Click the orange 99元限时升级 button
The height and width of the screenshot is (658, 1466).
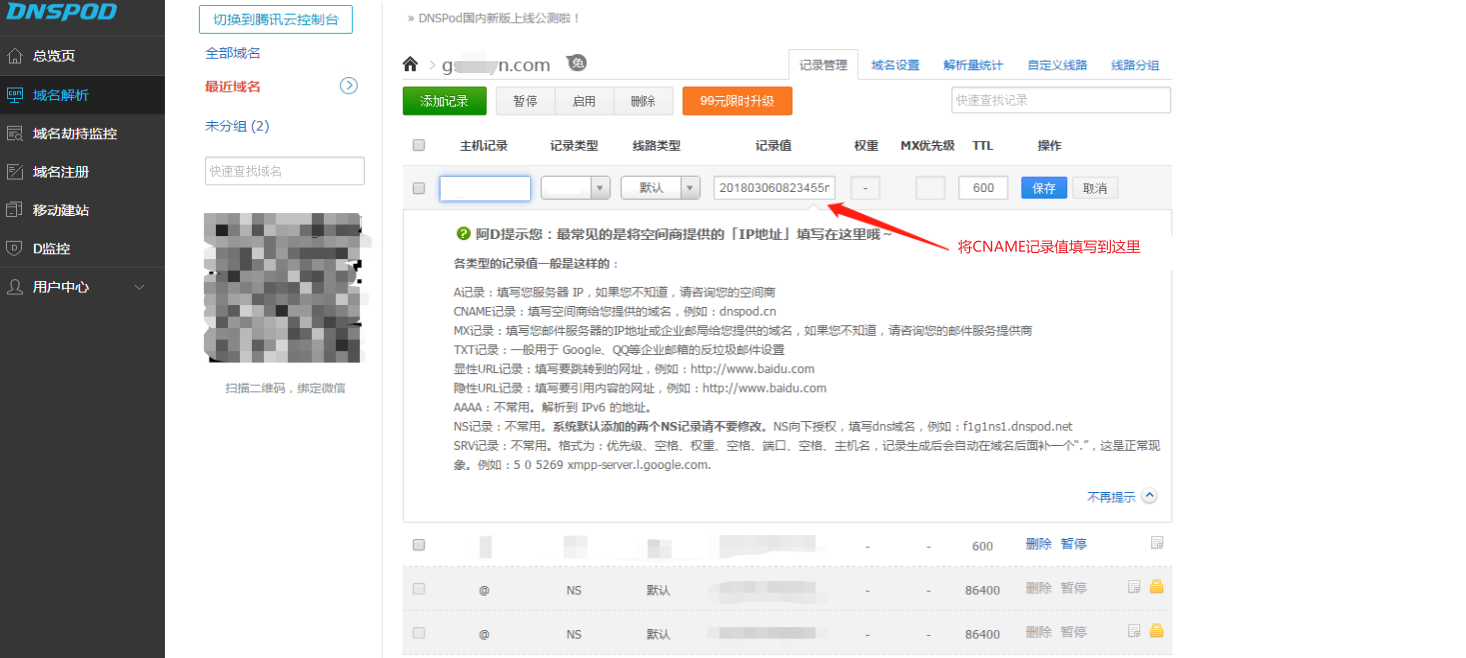tap(737, 101)
